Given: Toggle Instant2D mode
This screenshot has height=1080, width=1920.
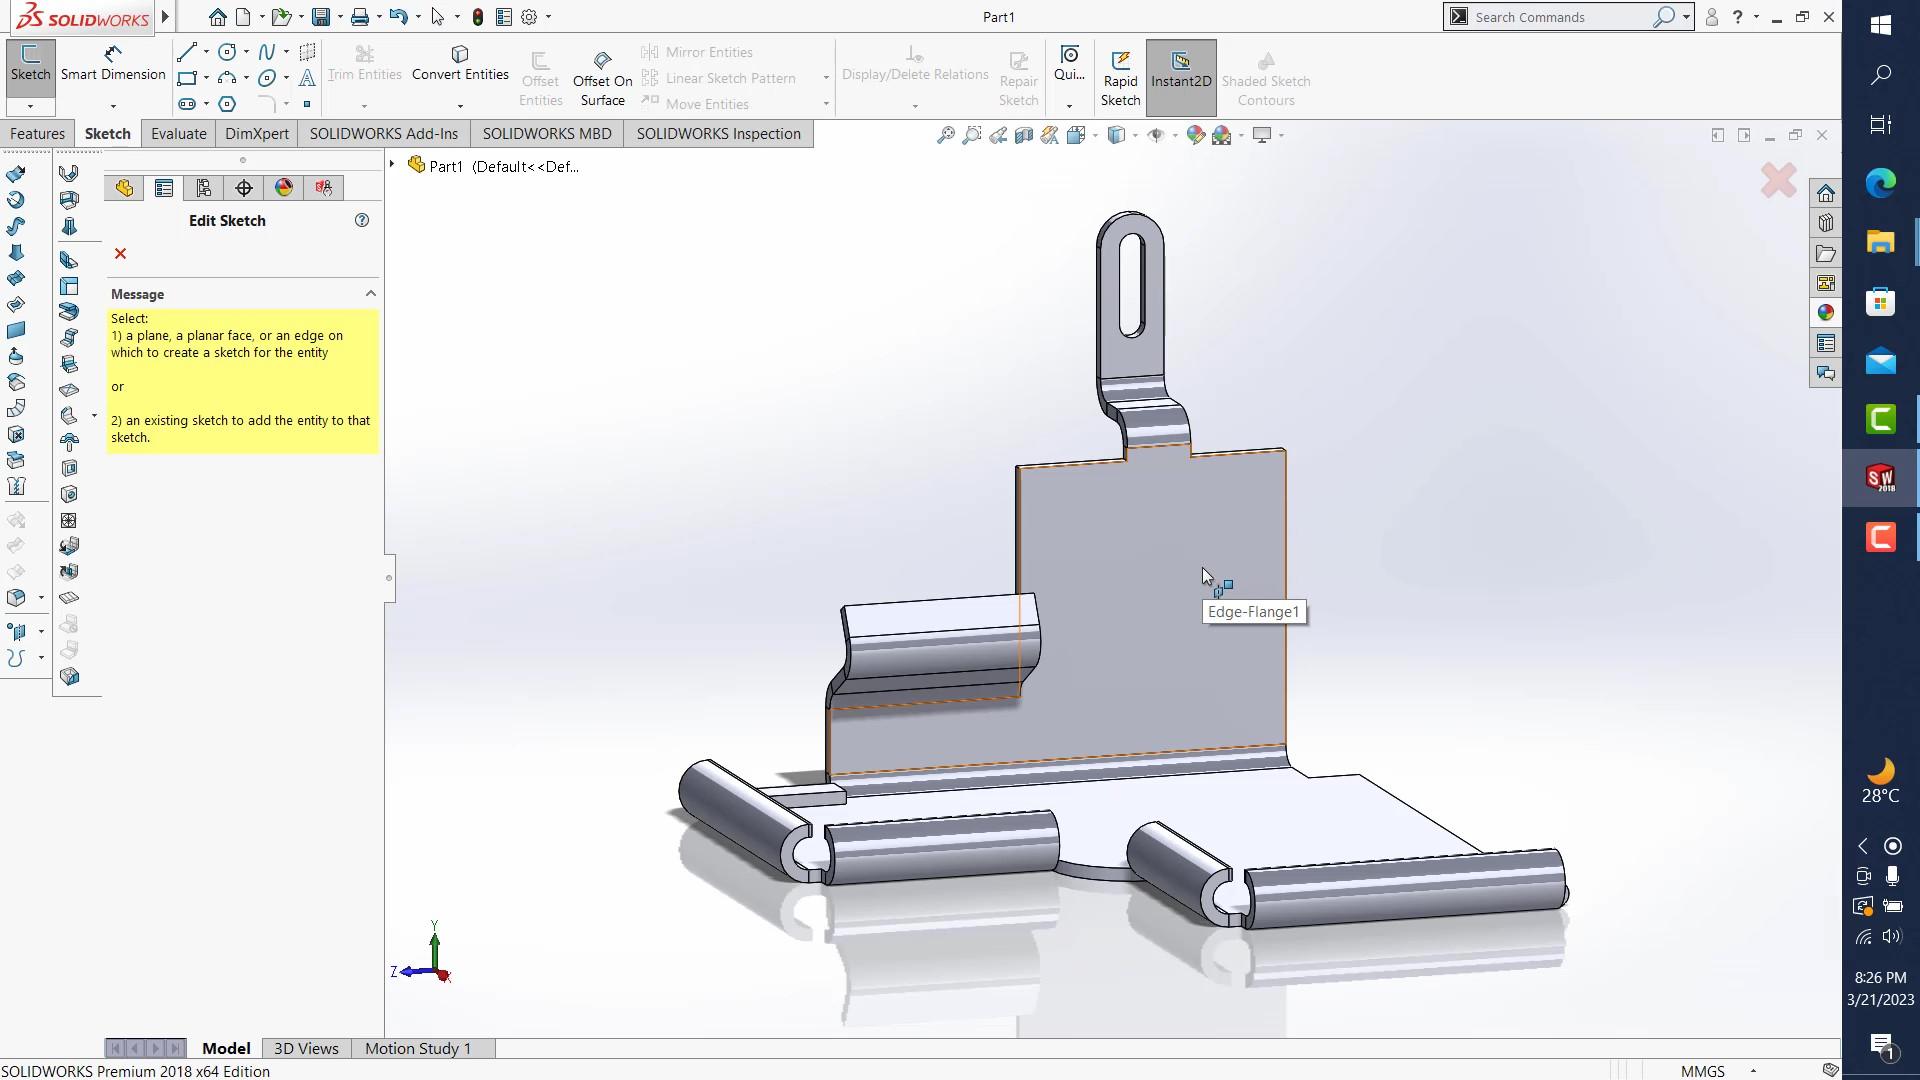Looking at the screenshot, I should pyautogui.click(x=1180, y=70).
